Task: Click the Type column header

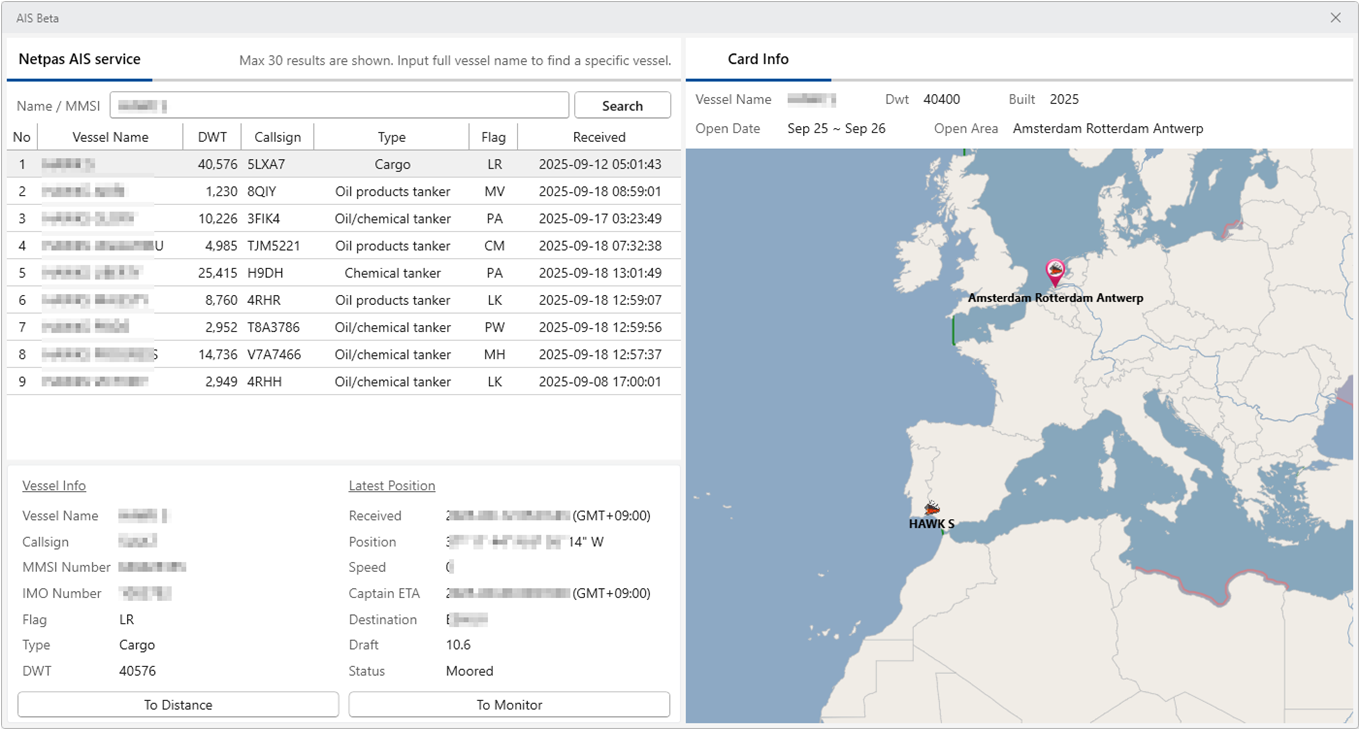Action: (x=392, y=137)
